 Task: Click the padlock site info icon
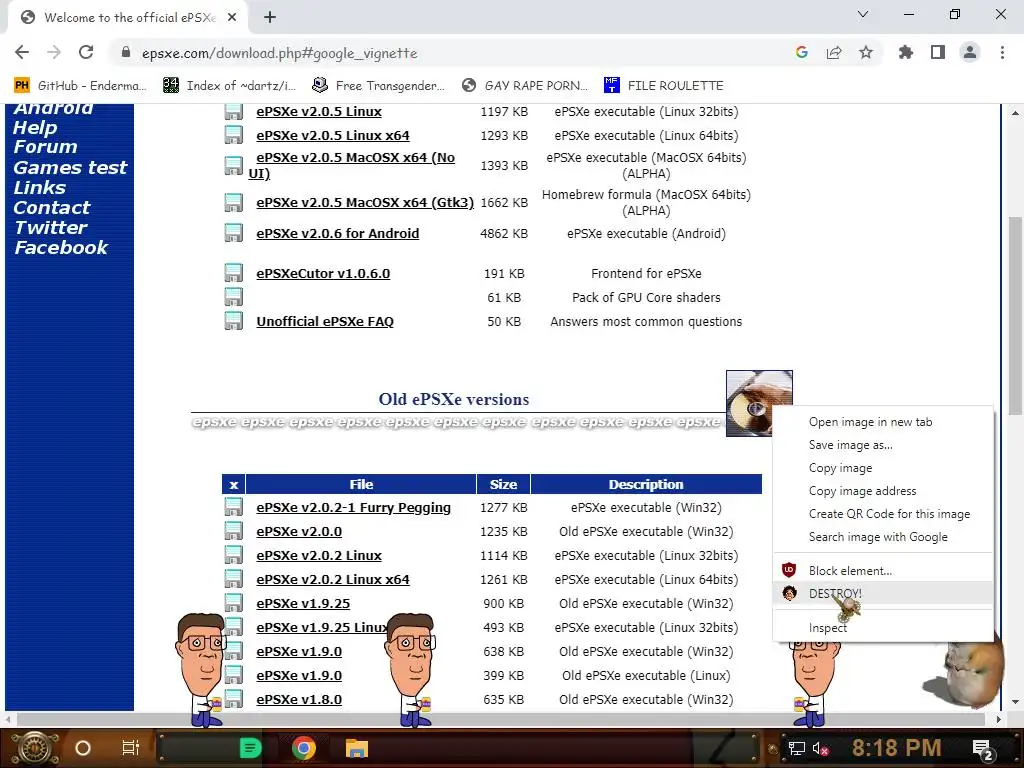tap(126, 52)
